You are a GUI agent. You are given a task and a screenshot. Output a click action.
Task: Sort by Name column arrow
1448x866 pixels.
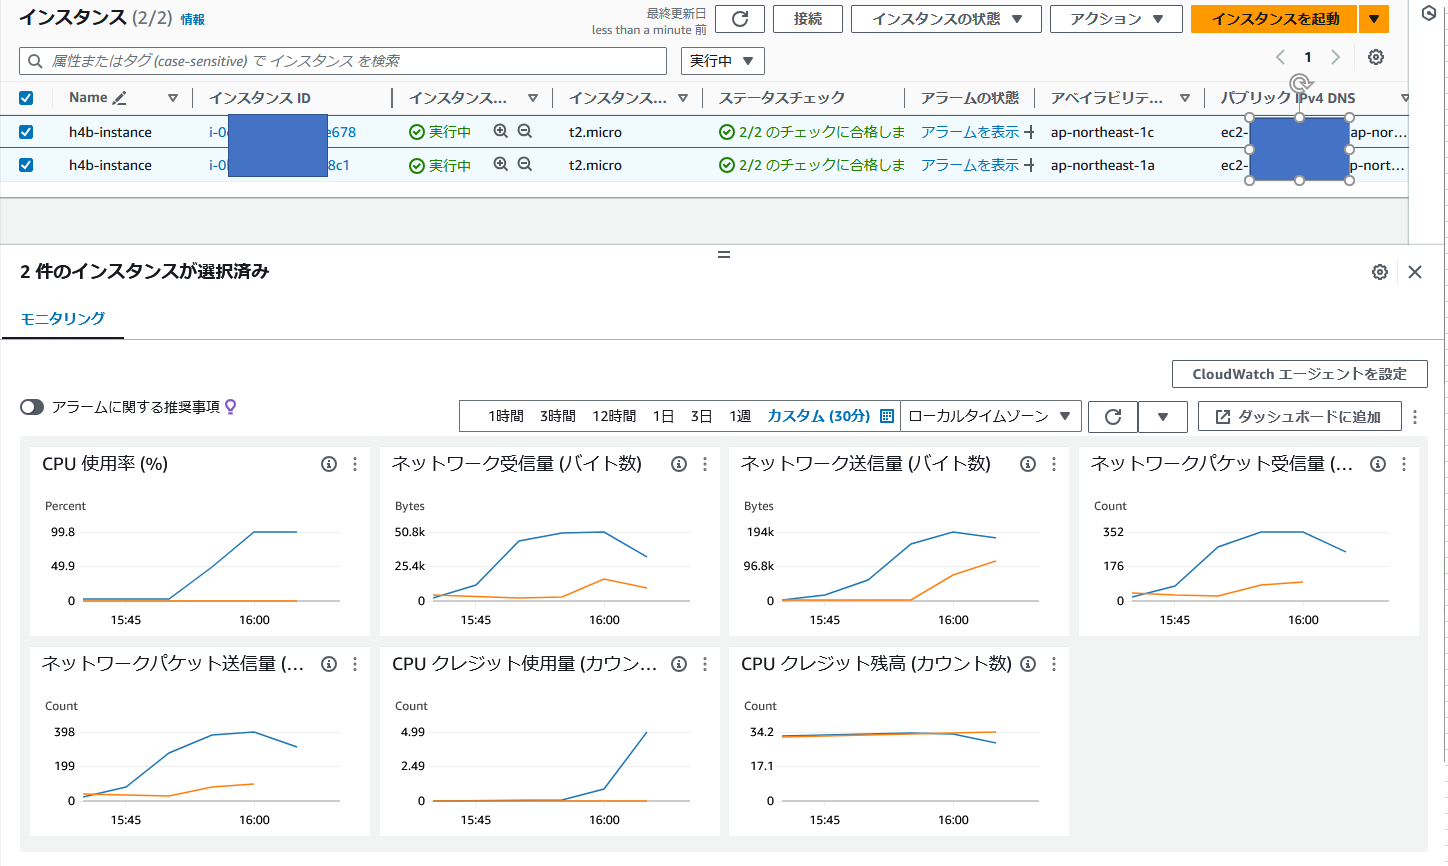pyautogui.click(x=173, y=98)
